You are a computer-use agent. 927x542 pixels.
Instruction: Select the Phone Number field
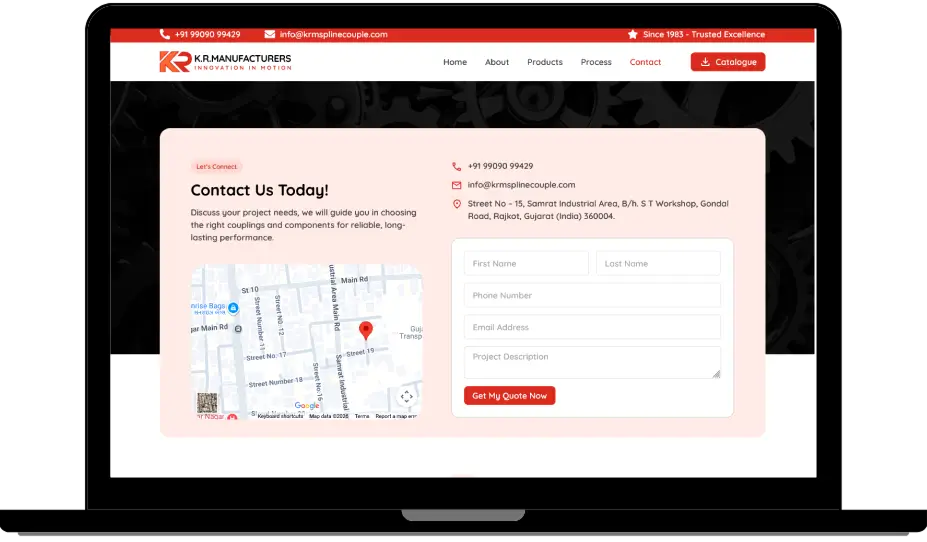tap(592, 295)
